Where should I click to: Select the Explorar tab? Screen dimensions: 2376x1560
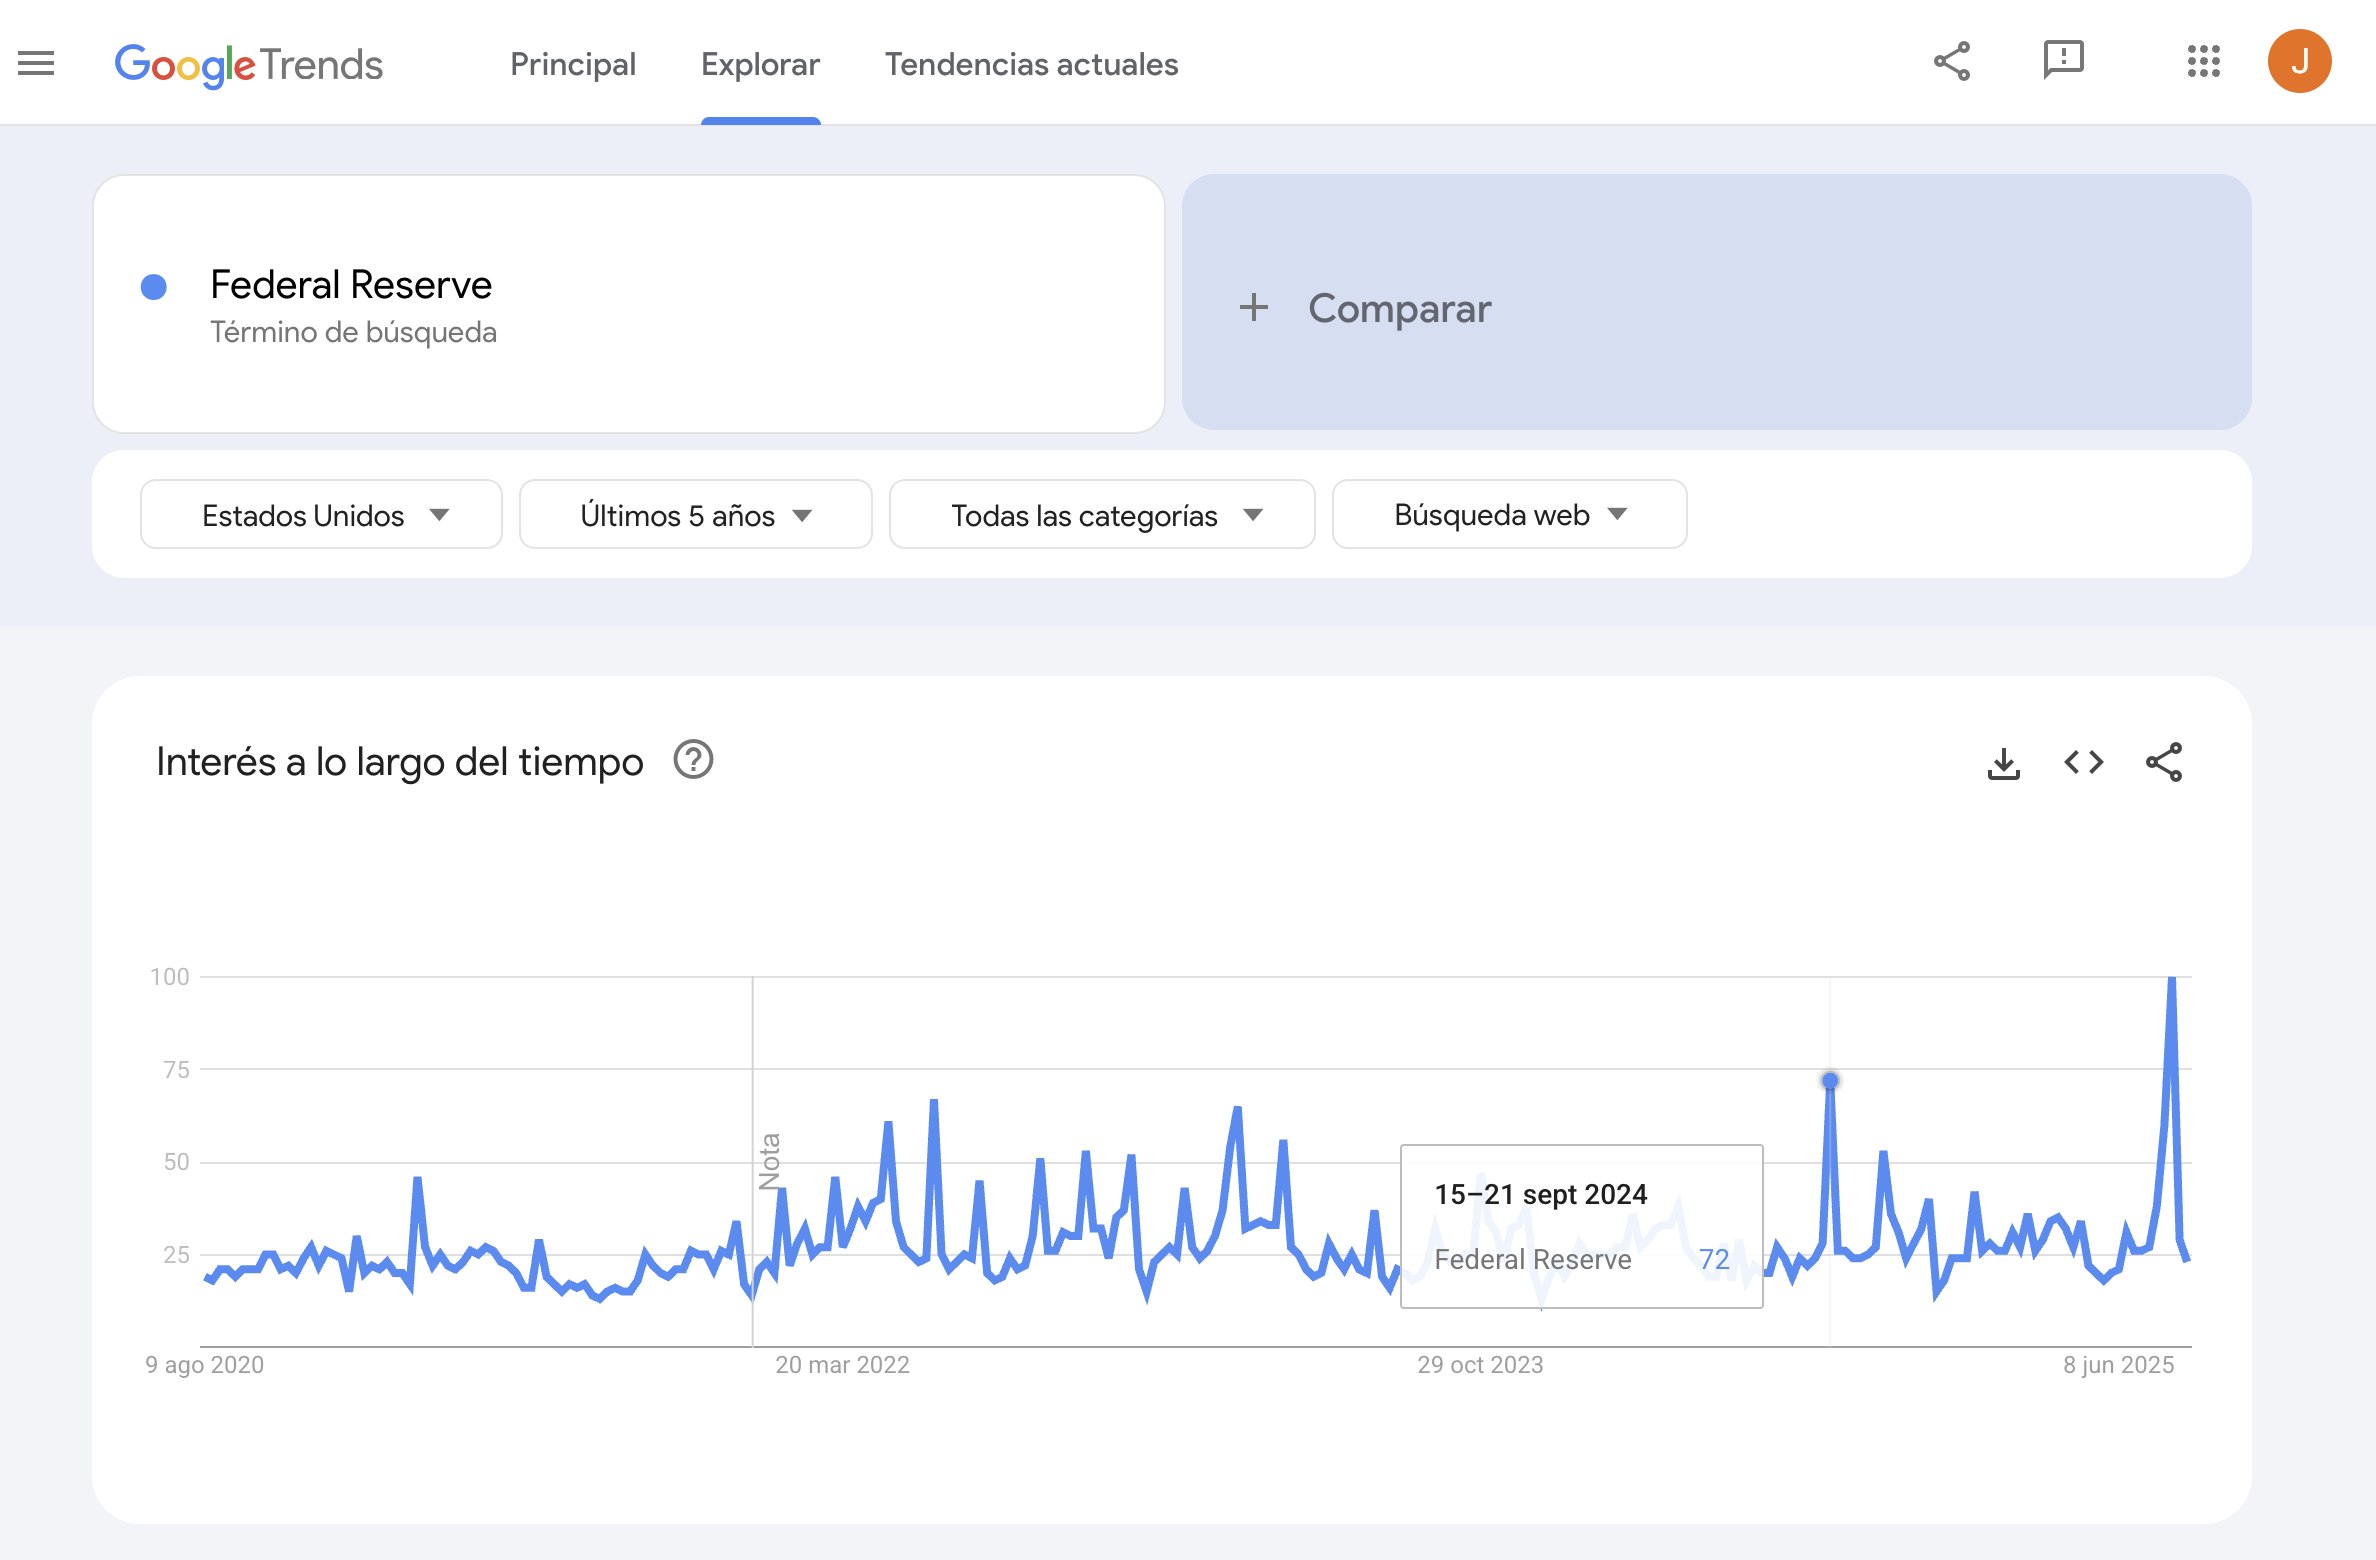point(760,64)
